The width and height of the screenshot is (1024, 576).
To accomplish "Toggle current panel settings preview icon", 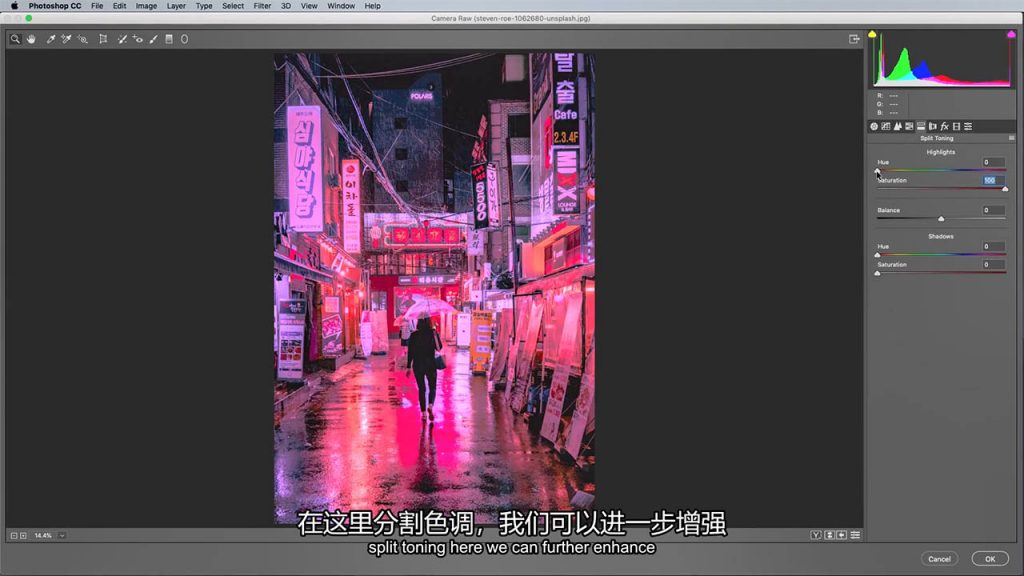I will coord(855,536).
